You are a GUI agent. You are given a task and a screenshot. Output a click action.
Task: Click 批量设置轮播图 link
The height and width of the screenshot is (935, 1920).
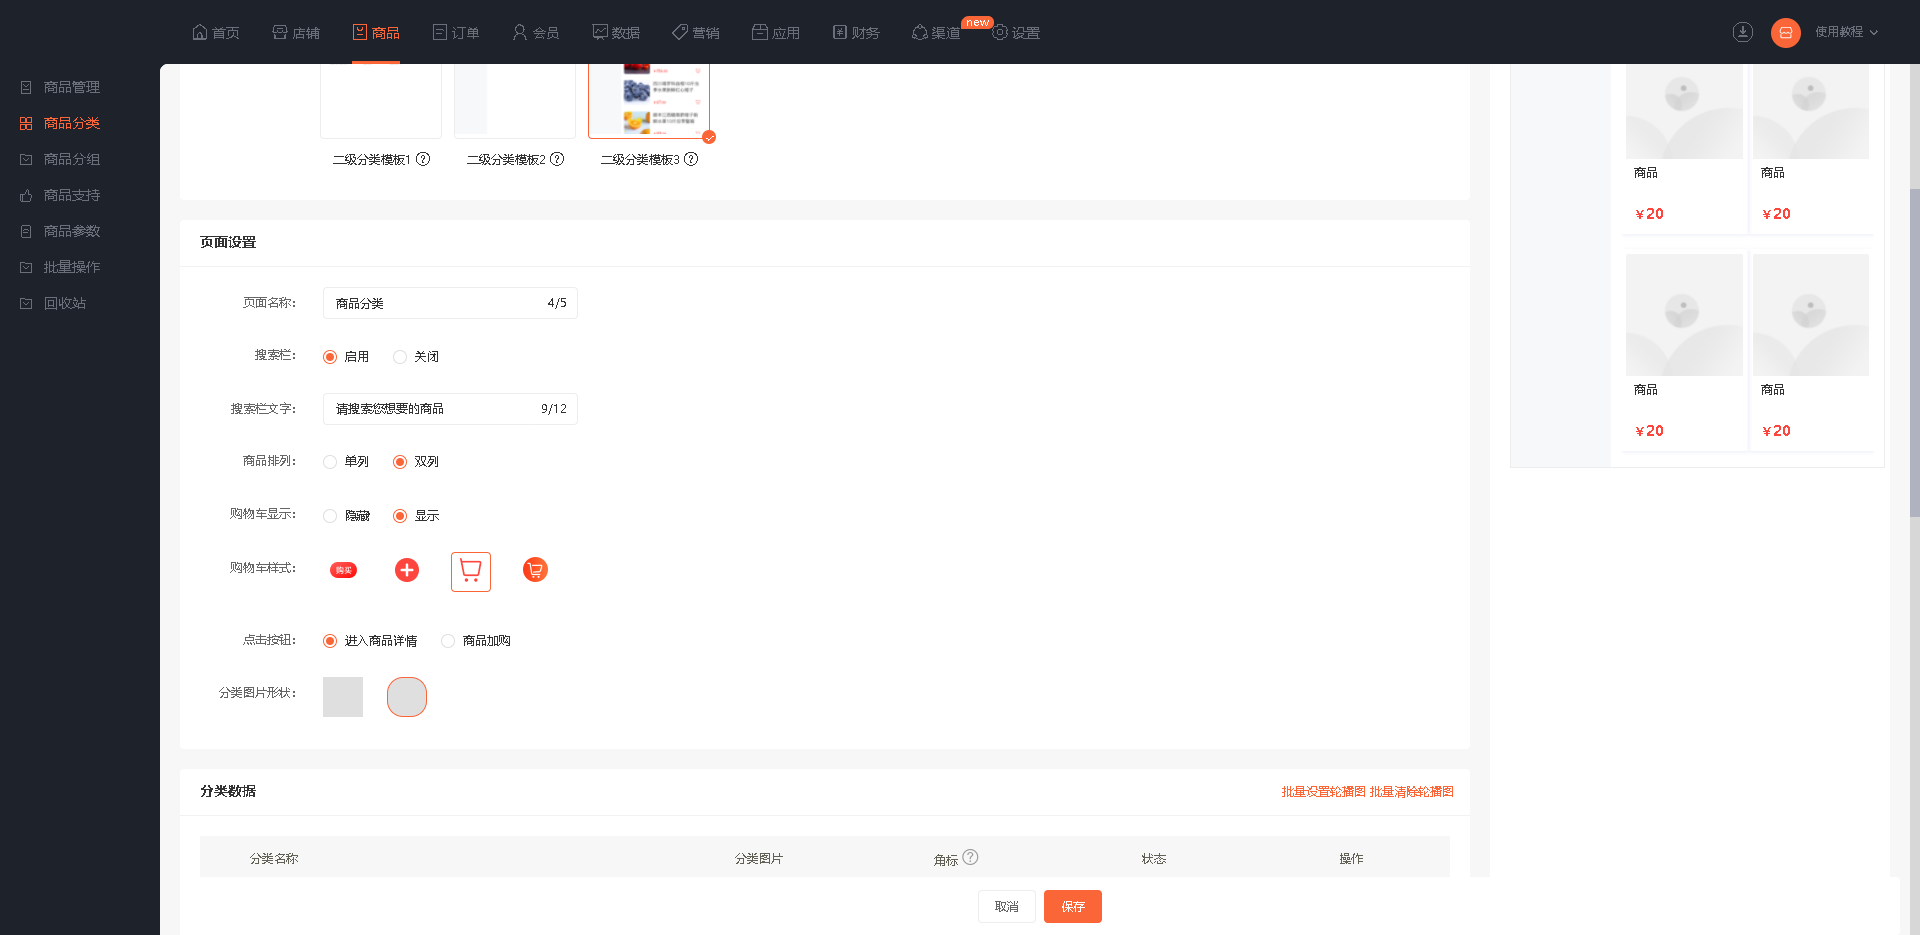tap(1323, 792)
